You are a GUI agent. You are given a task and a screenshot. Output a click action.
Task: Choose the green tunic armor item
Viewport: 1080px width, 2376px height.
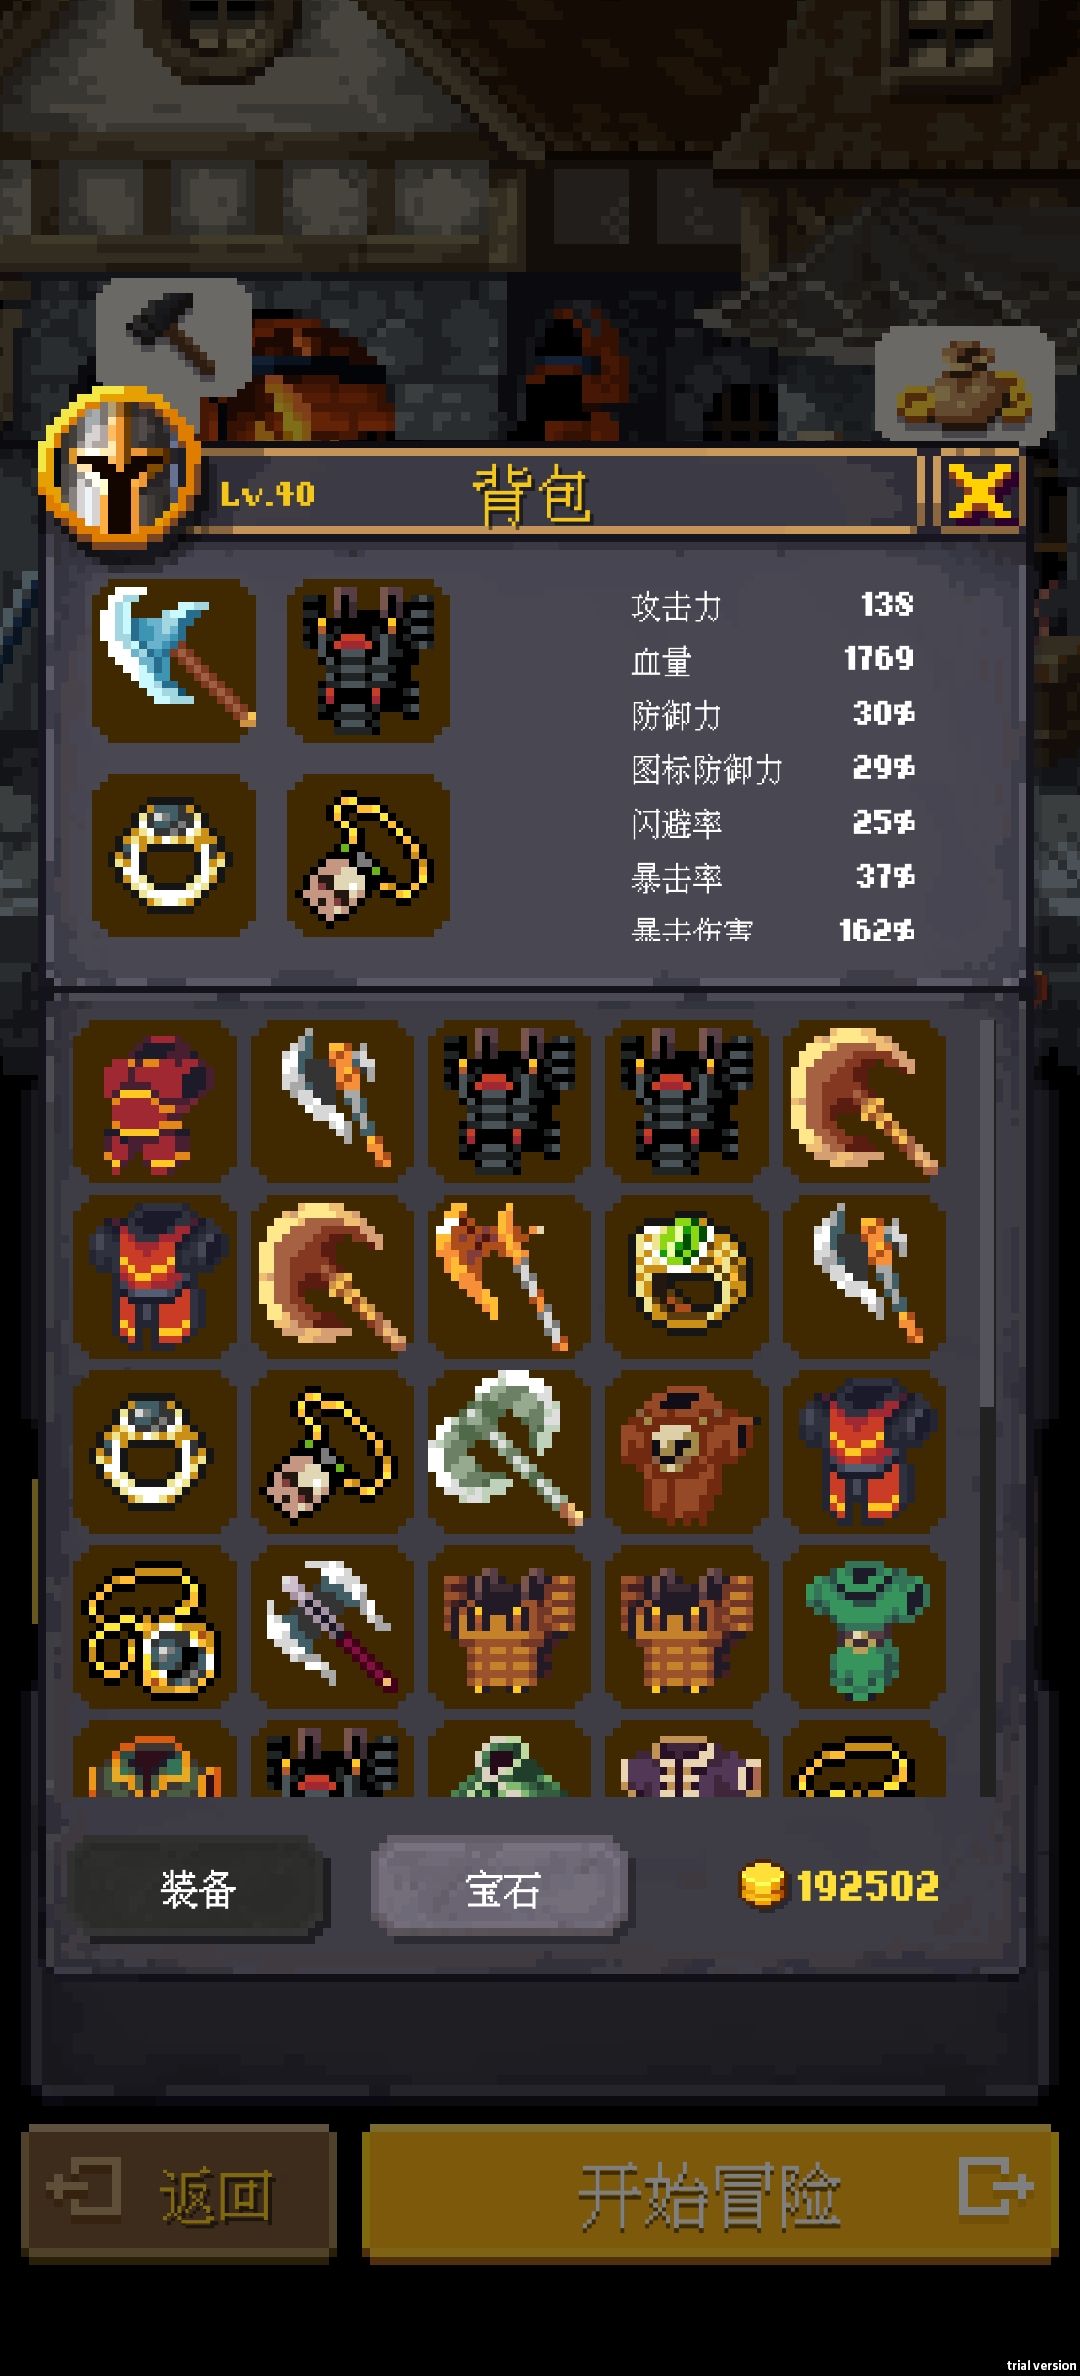(864, 1627)
